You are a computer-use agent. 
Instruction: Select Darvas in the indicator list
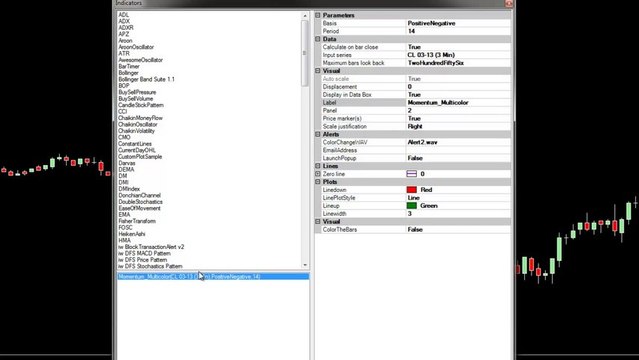click(x=127, y=163)
